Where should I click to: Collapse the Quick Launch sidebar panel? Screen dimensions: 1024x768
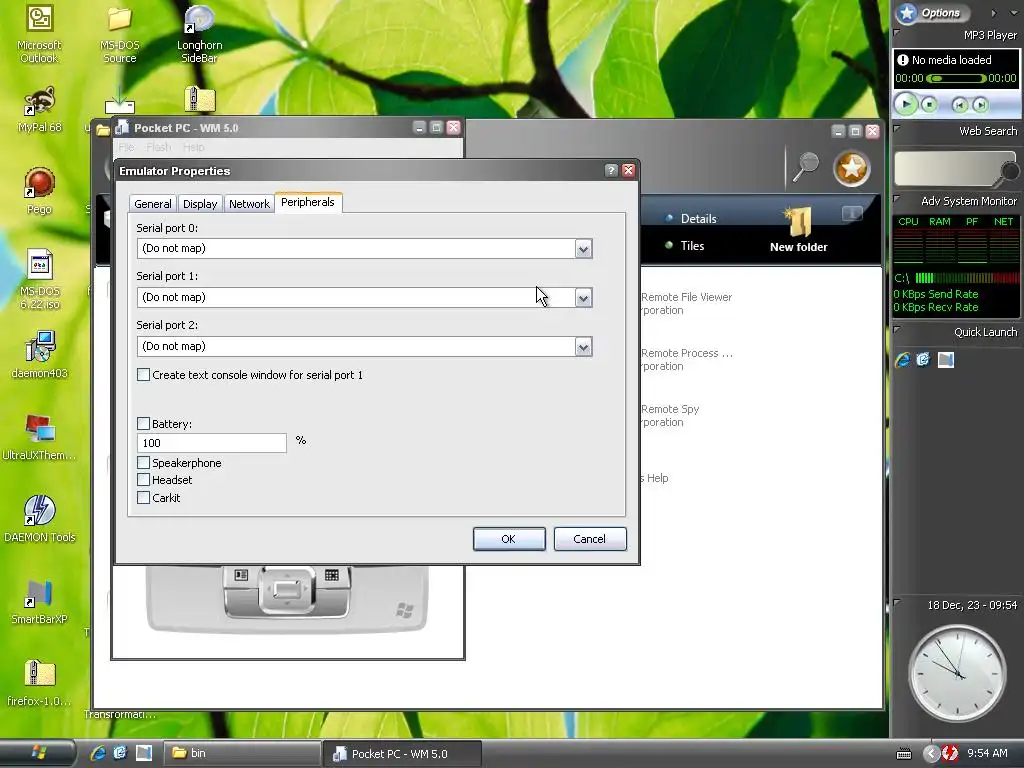point(897,330)
